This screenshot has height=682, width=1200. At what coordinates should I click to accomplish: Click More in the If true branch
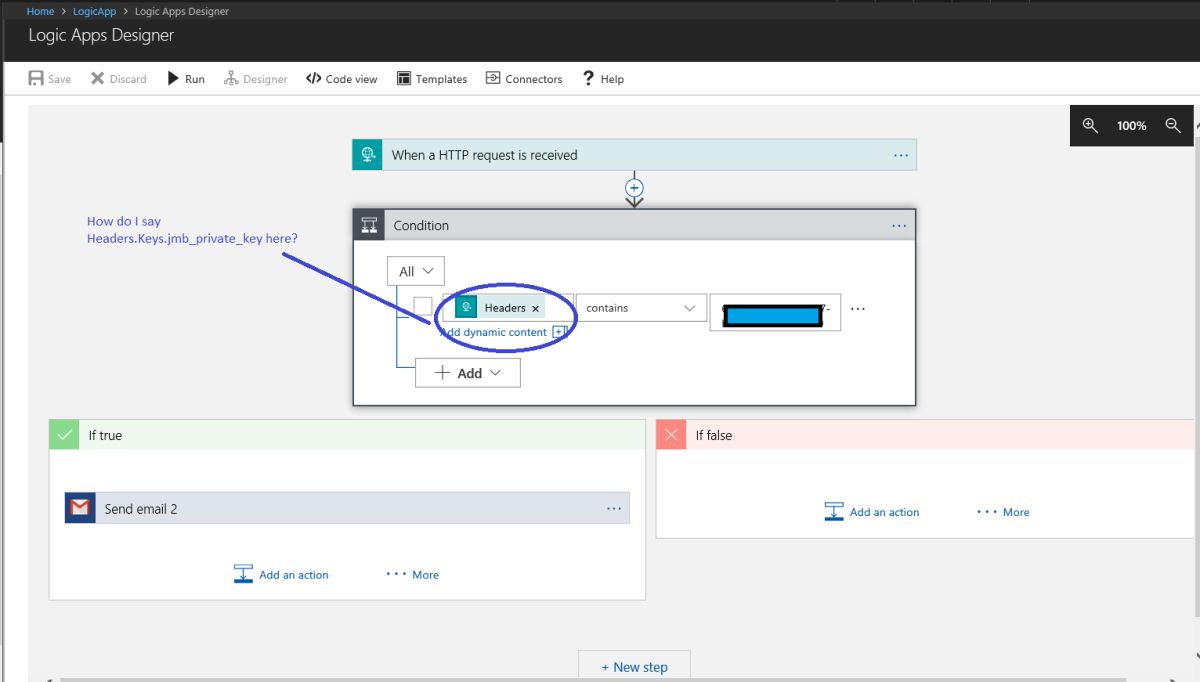tap(412, 575)
